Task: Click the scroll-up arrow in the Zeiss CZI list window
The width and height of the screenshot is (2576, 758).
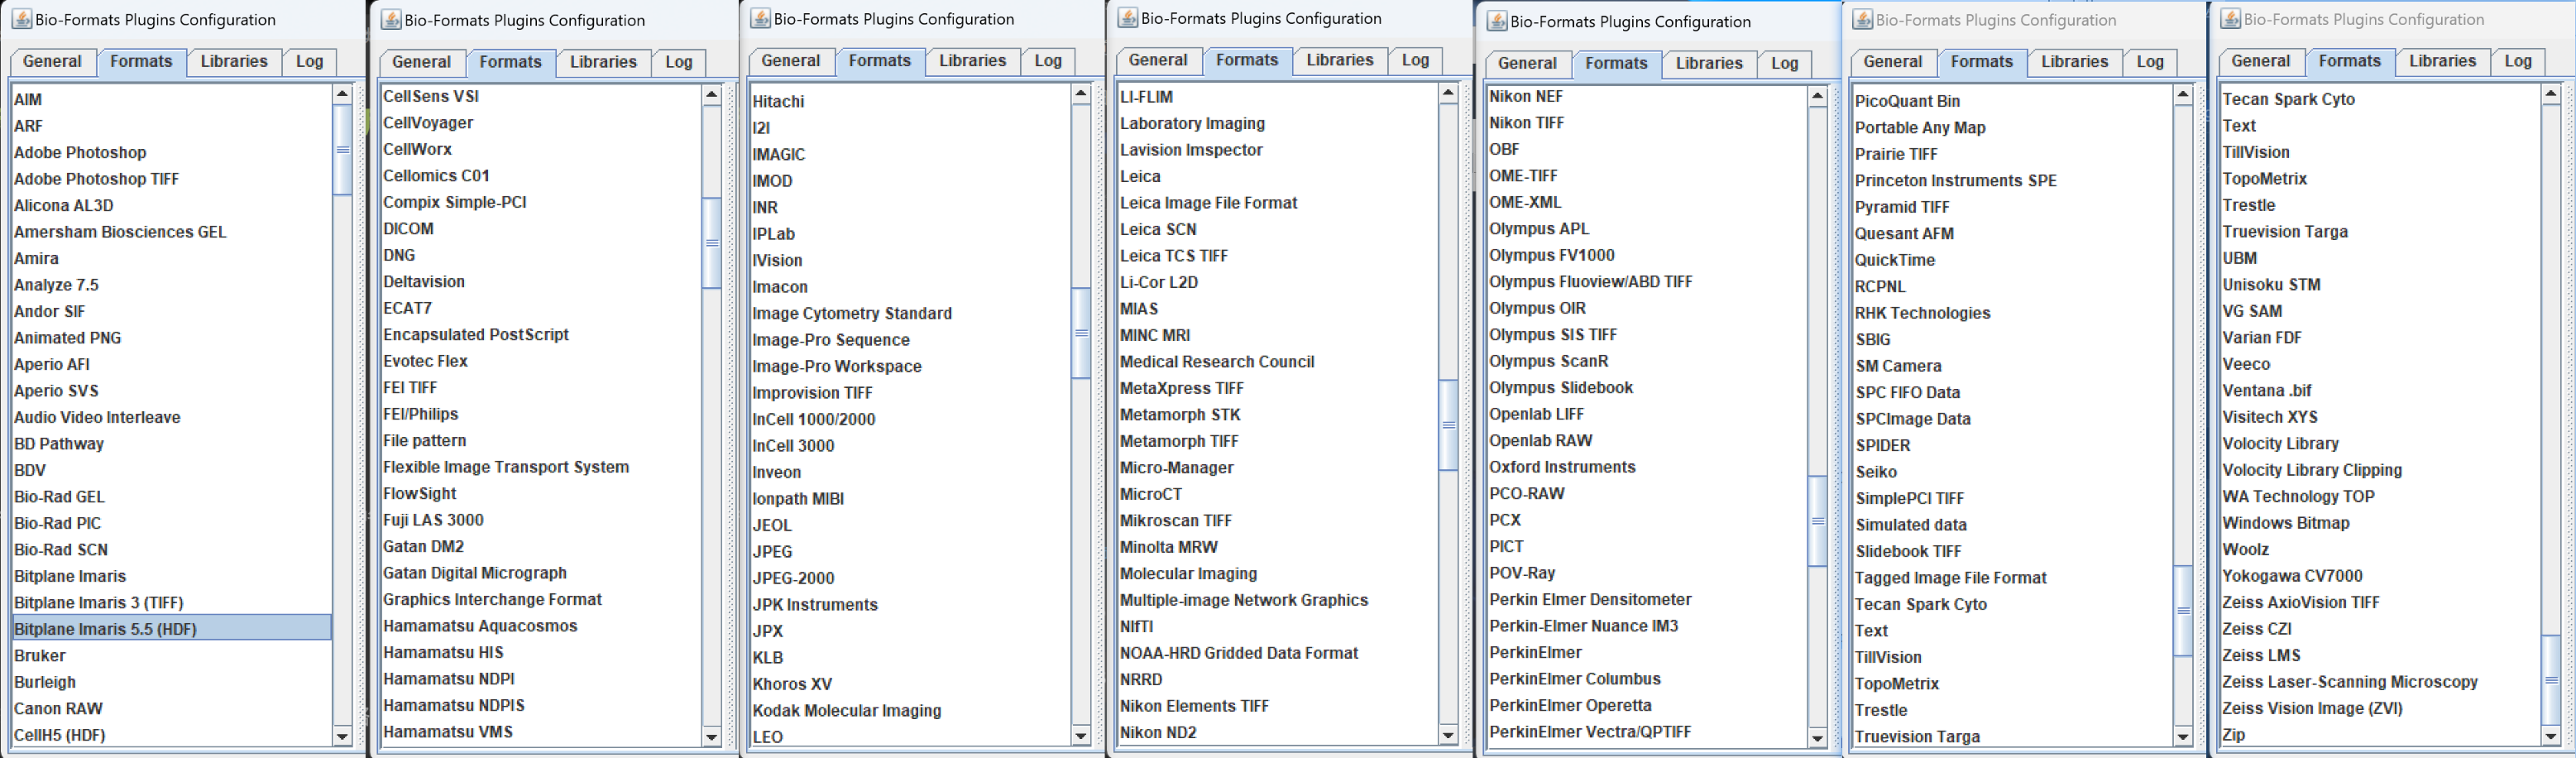Action: coord(2551,94)
